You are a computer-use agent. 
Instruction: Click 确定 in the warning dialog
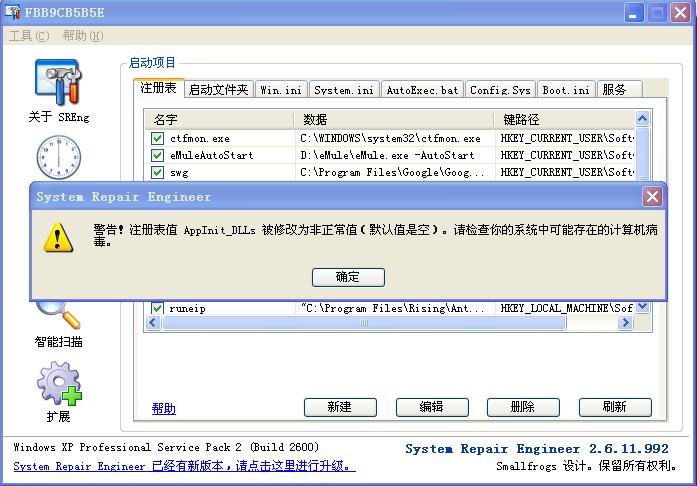pos(348,277)
